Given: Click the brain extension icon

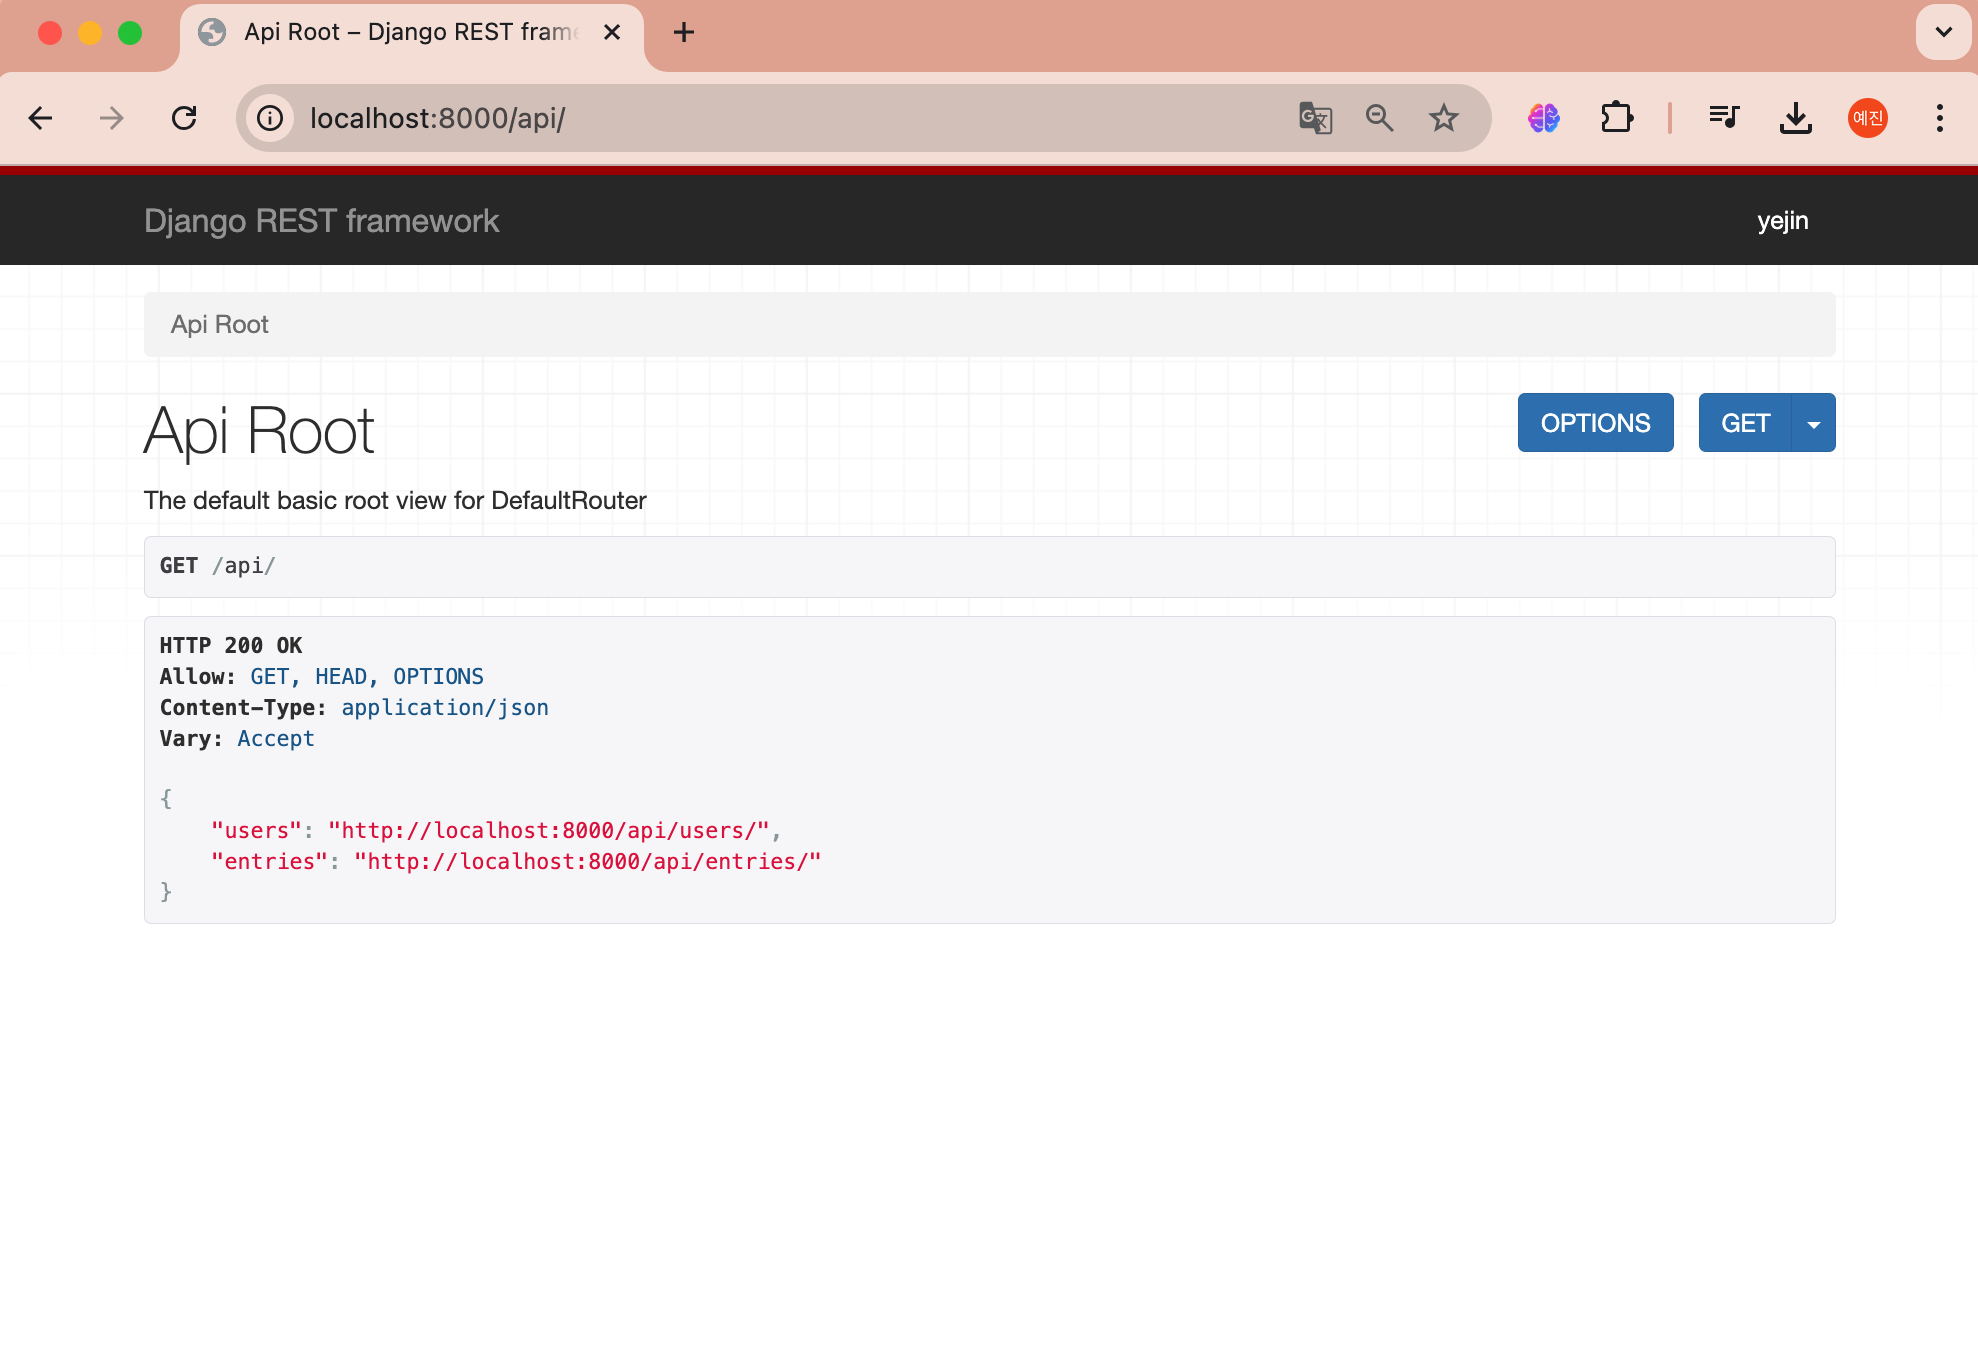Looking at the screenshot, I should click(x=1544, y=118).
